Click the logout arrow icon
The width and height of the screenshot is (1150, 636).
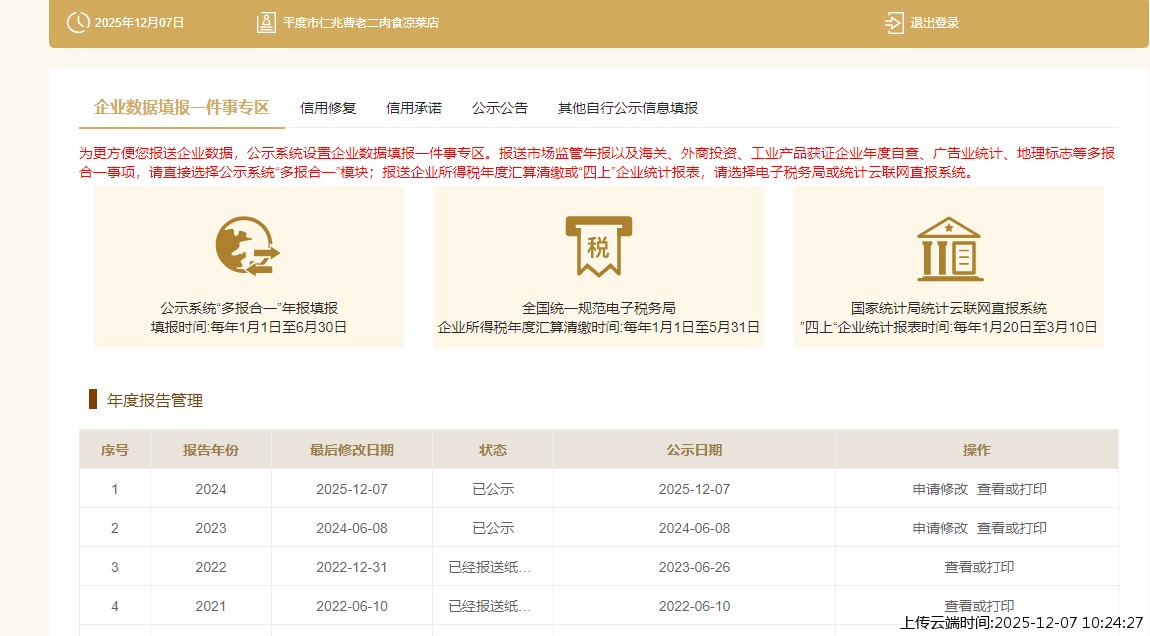894,22
